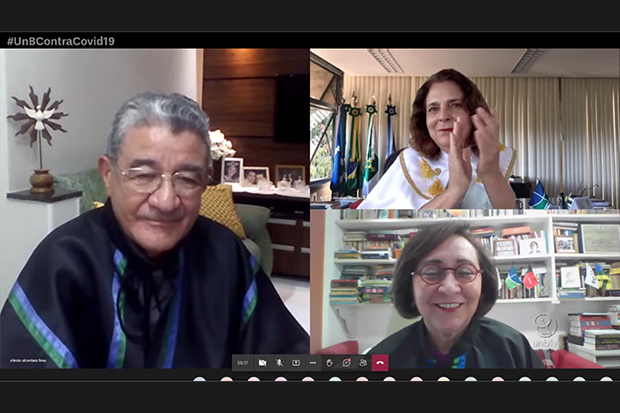This screenshot has height=413, width=620.
Task: Click the #UnBContraCovid19 hashtag text
Action: tap(61, 41)
